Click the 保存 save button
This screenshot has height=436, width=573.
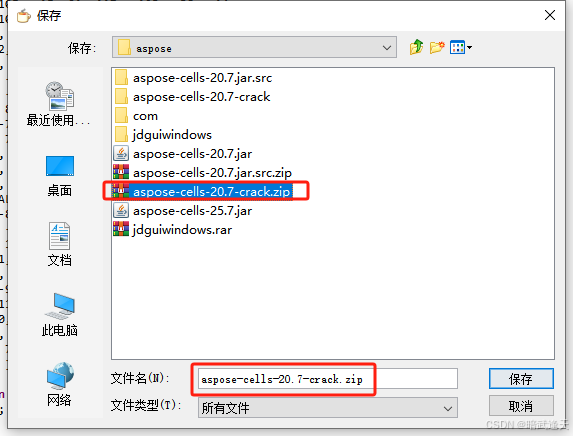[x=521, y=379]
